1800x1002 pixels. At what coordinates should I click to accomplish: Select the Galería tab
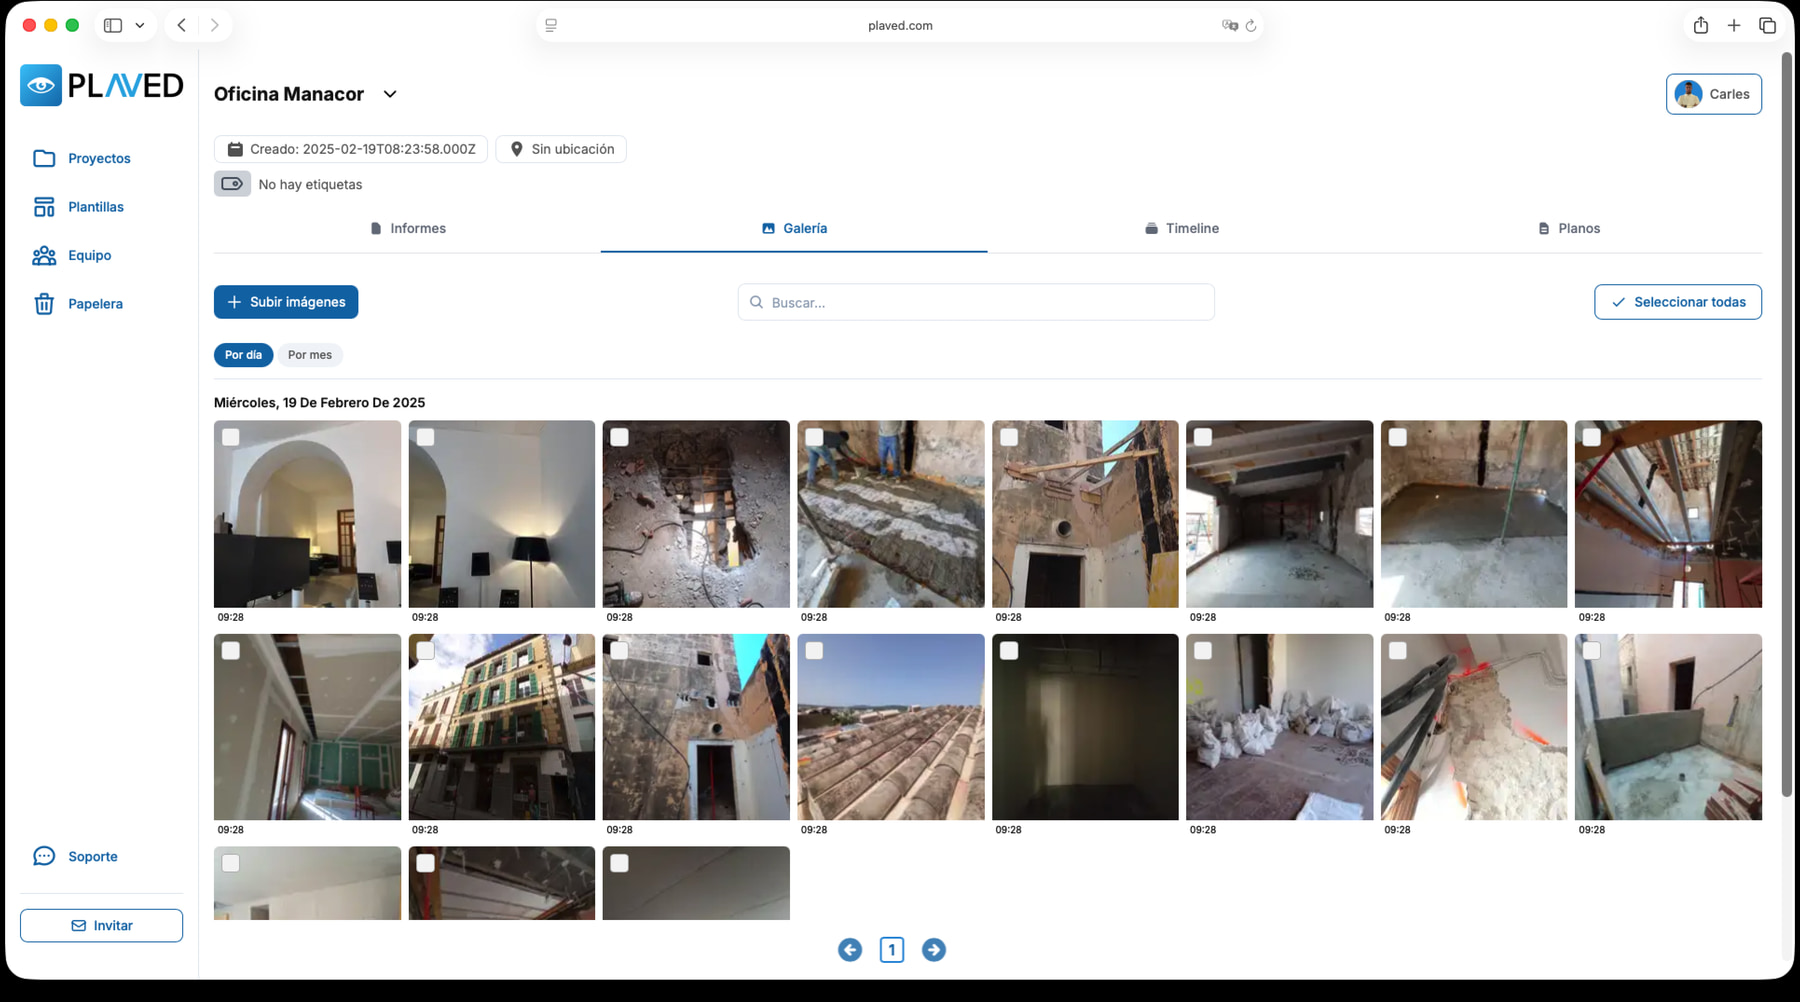point(794,229)
